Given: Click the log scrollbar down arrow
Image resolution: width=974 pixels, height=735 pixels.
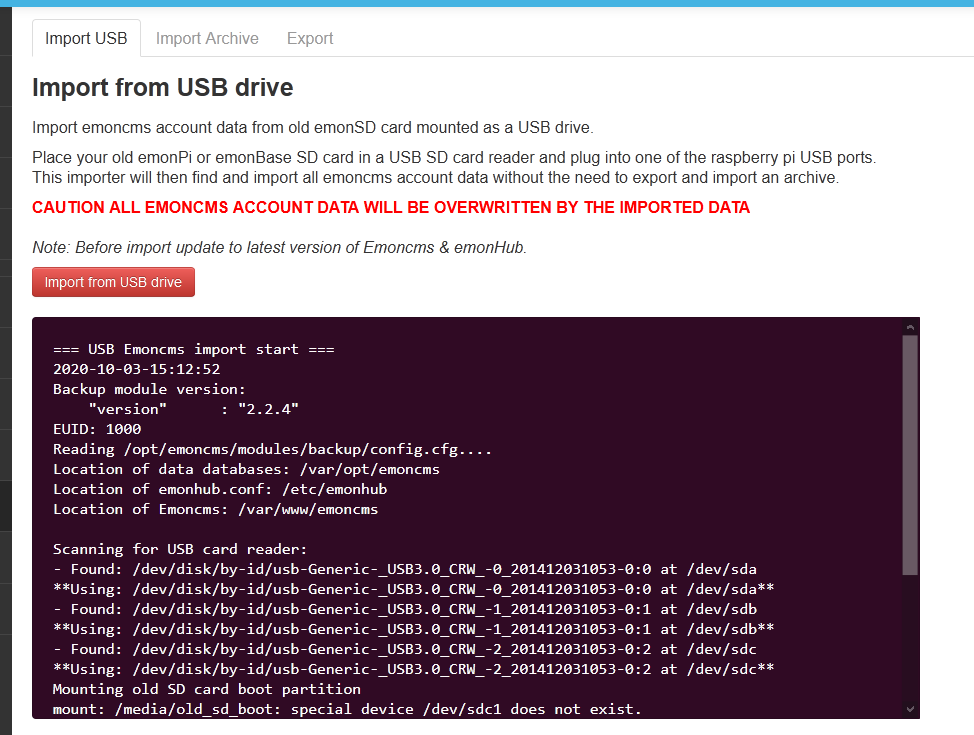Looking at the screenshot, I should coord(910,709).
